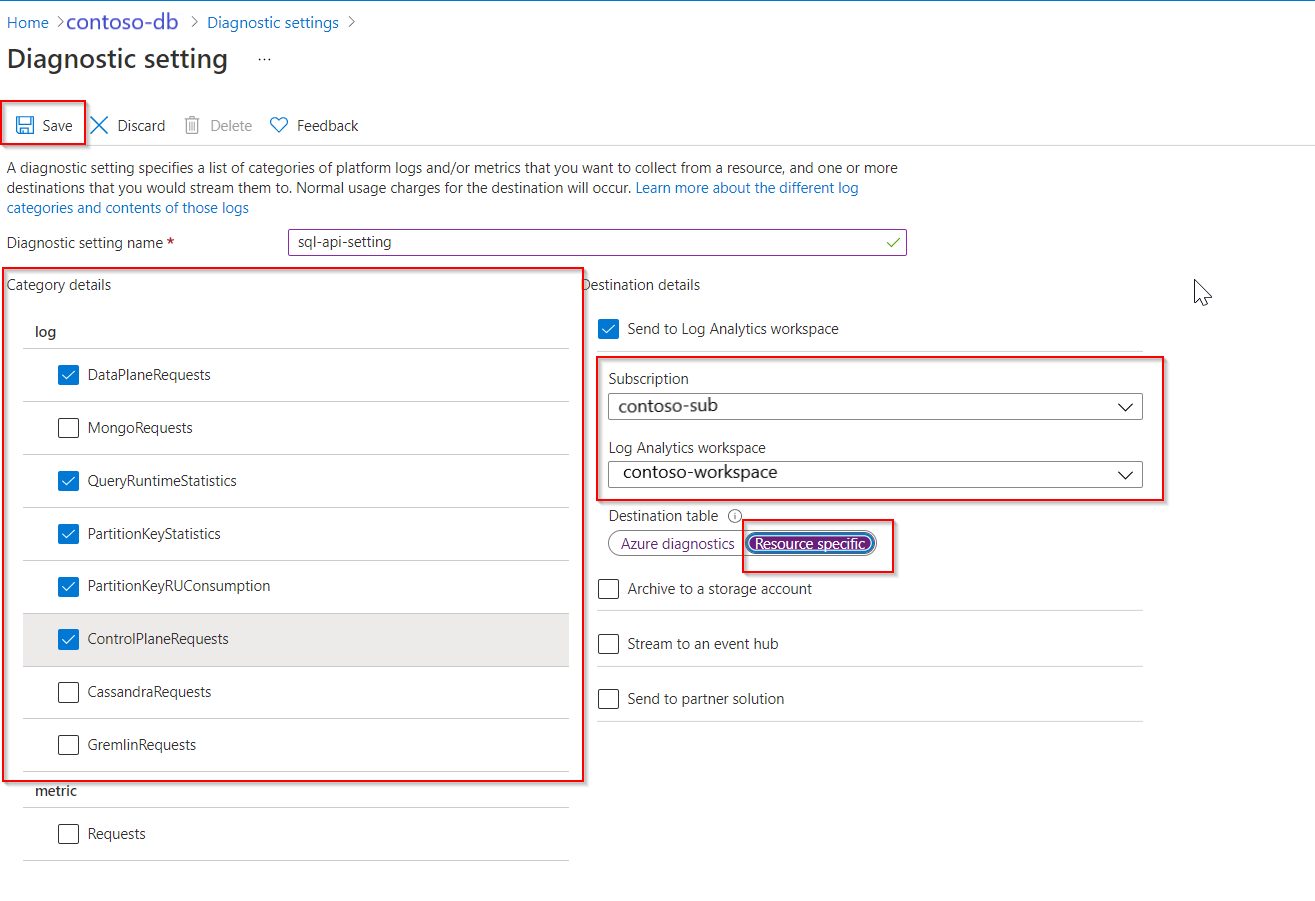Screen dimensions: 1315x901
Task: Open the ellipsis more options menu
Action: coord(264,60)
